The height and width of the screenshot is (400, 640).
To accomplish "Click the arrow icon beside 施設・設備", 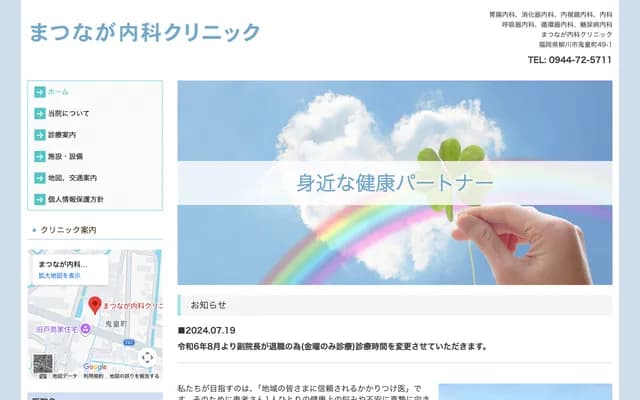I will click(x=40, y=156).
